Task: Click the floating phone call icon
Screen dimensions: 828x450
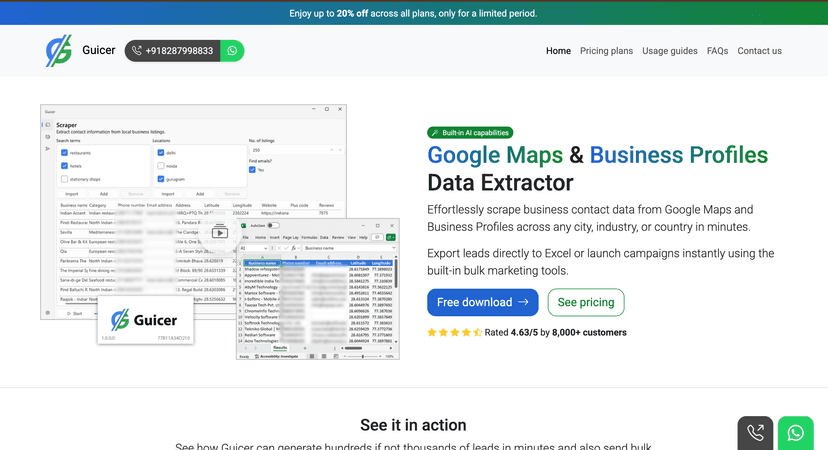Action: (x=755, y=433)
